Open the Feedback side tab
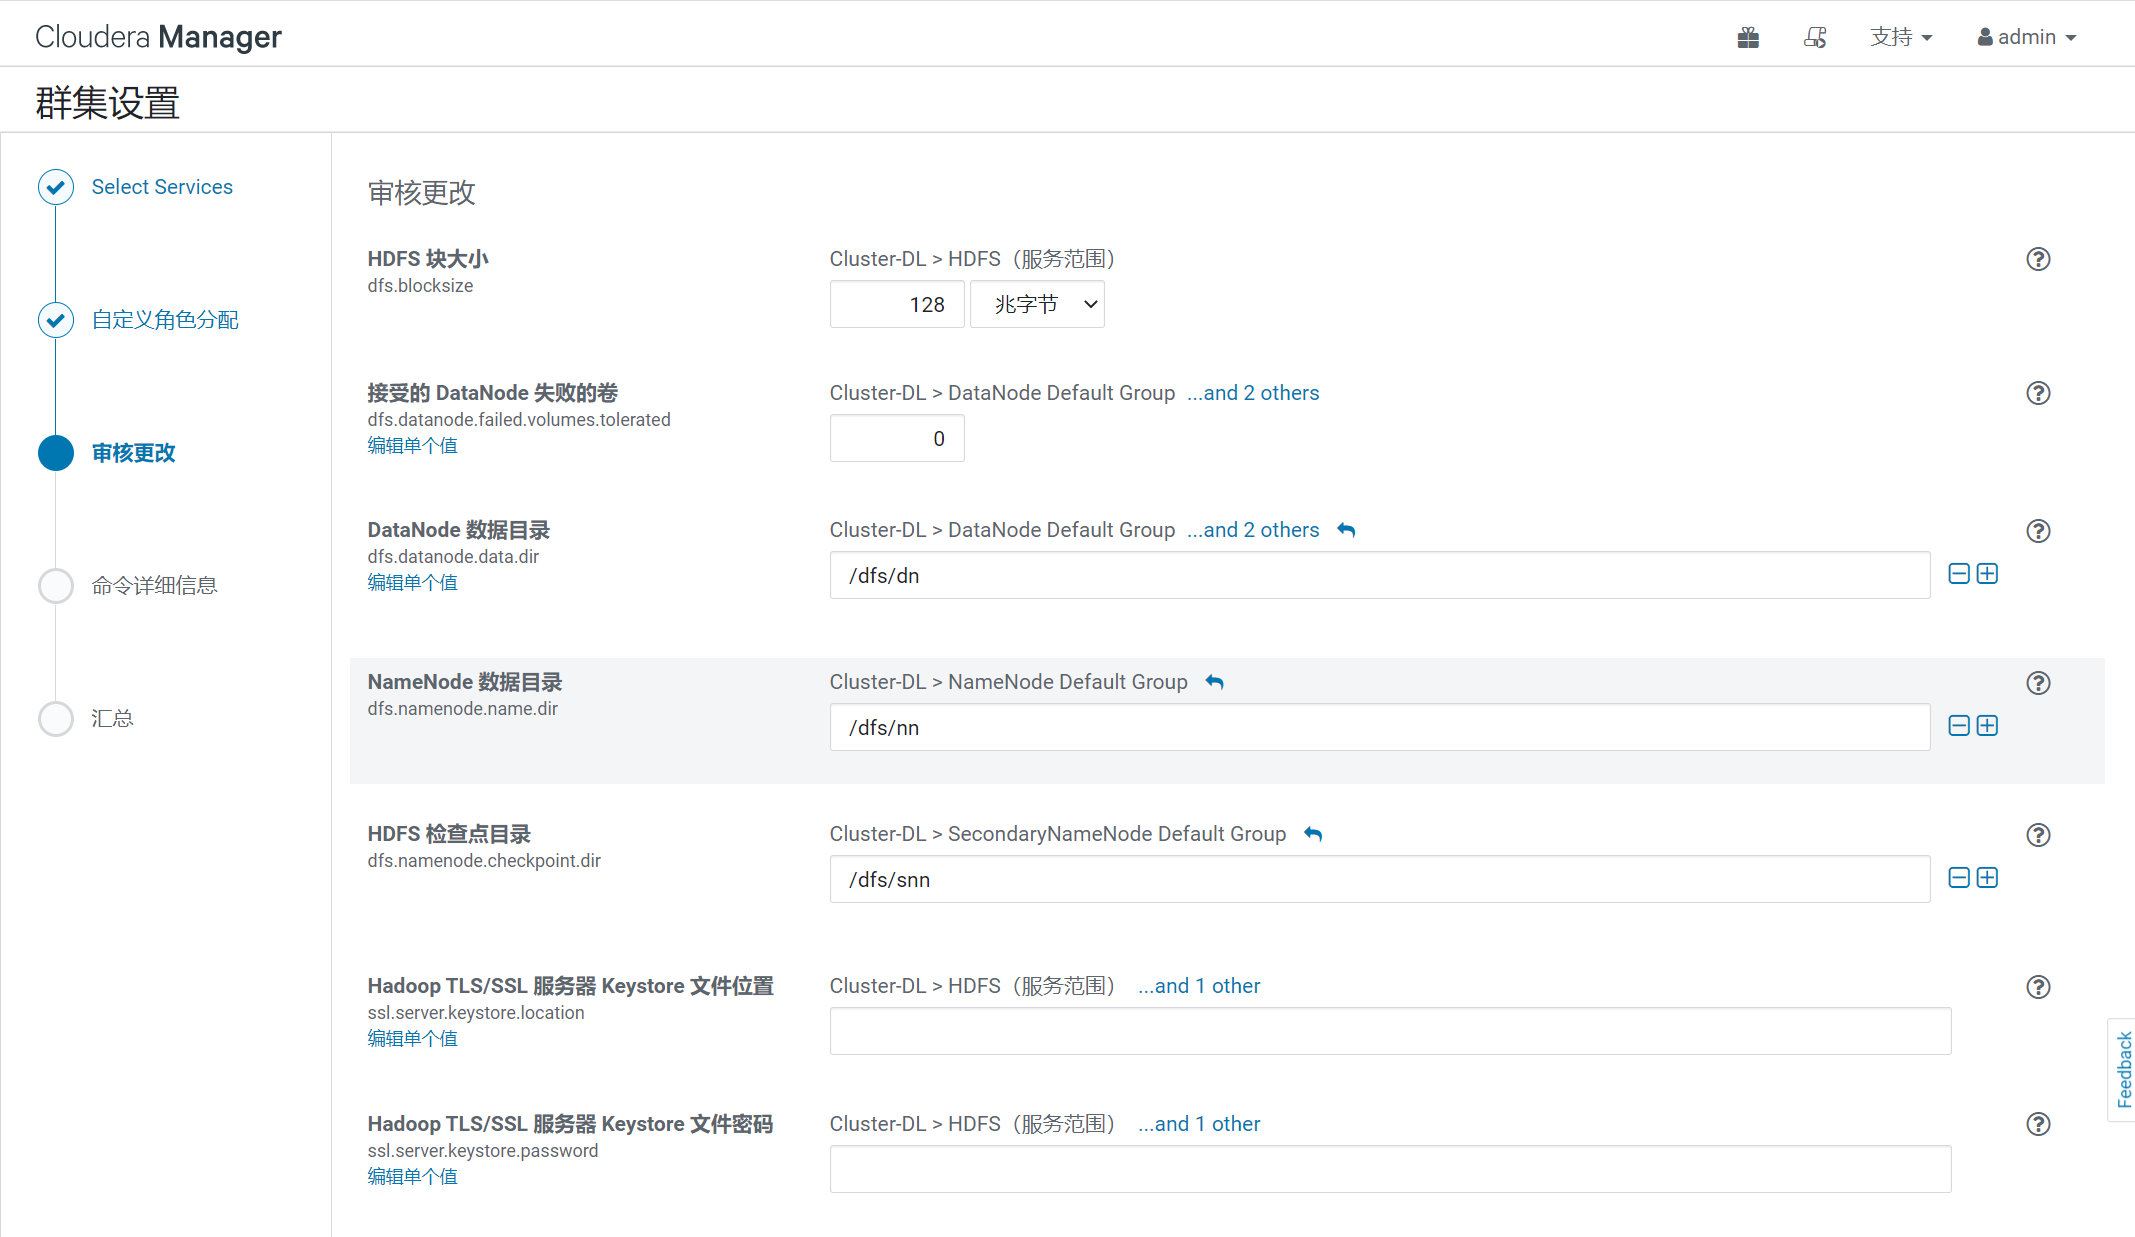The height and width of the screenshot is (1237, 2135). [2122, 1070]
